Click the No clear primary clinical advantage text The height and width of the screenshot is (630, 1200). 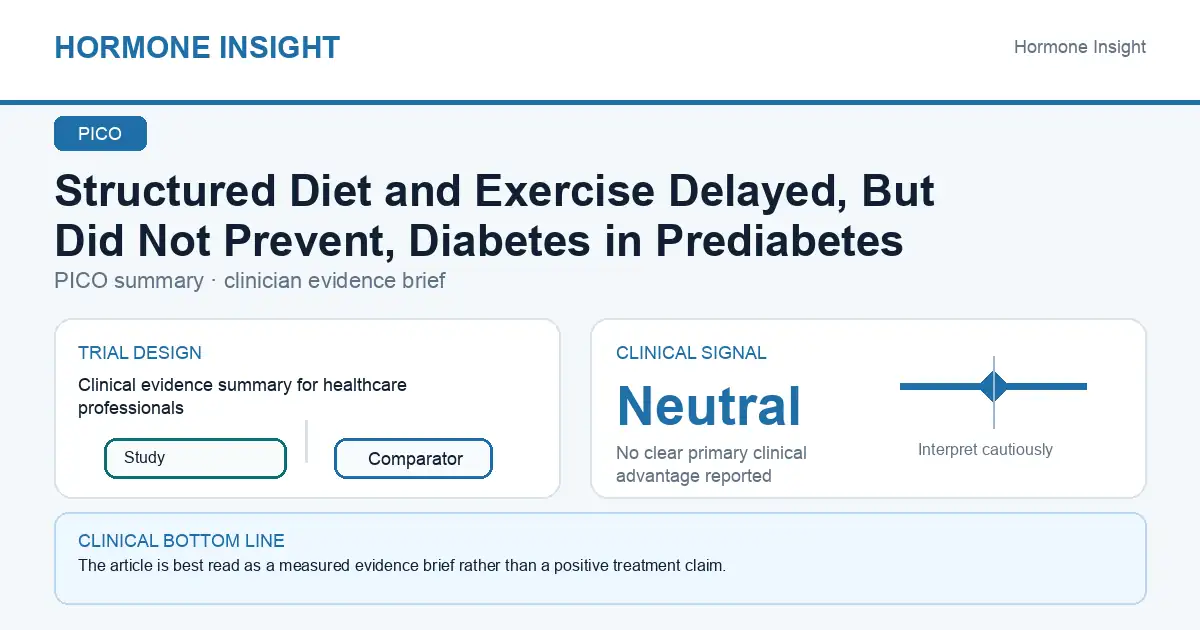coord(711,464)
